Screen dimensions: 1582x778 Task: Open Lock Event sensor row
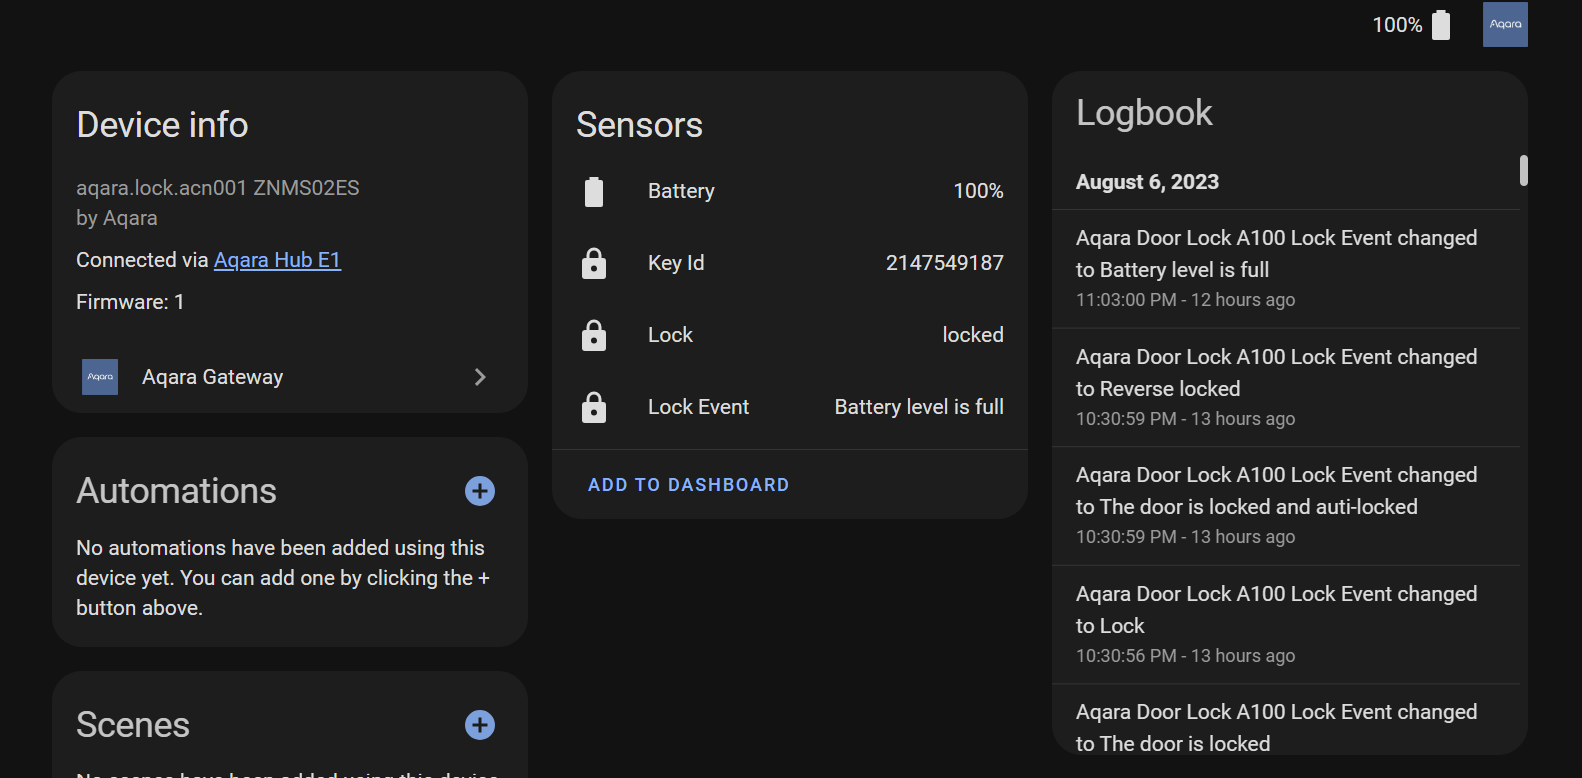pos(790,407)
